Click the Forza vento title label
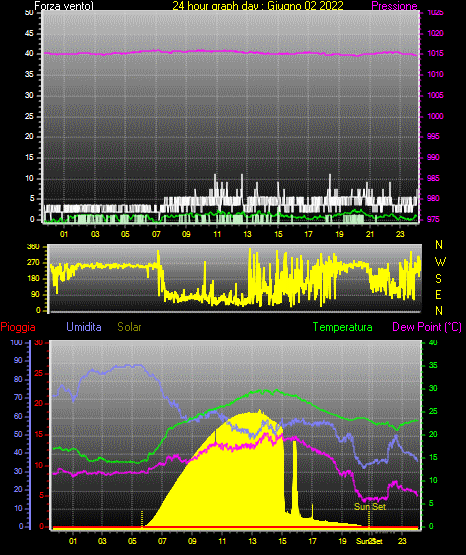The width and height of the screenshot is (466, 555). point(64,6)
